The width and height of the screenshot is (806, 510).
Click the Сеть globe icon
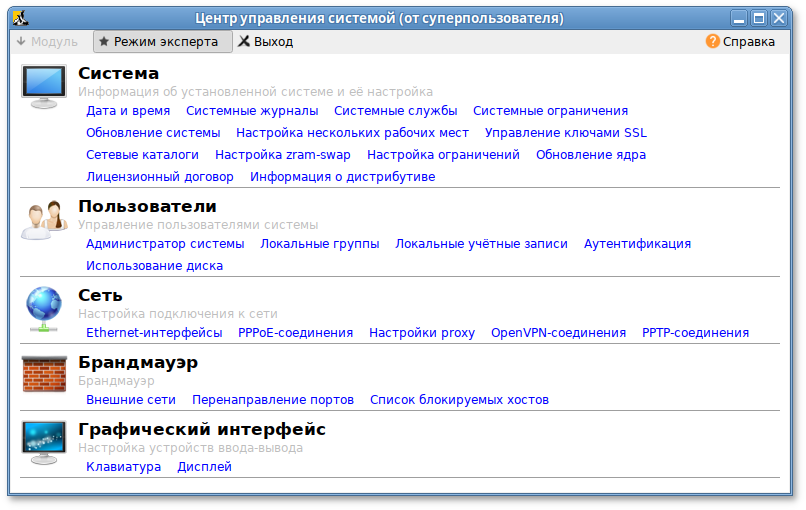[x=44, y=309]
